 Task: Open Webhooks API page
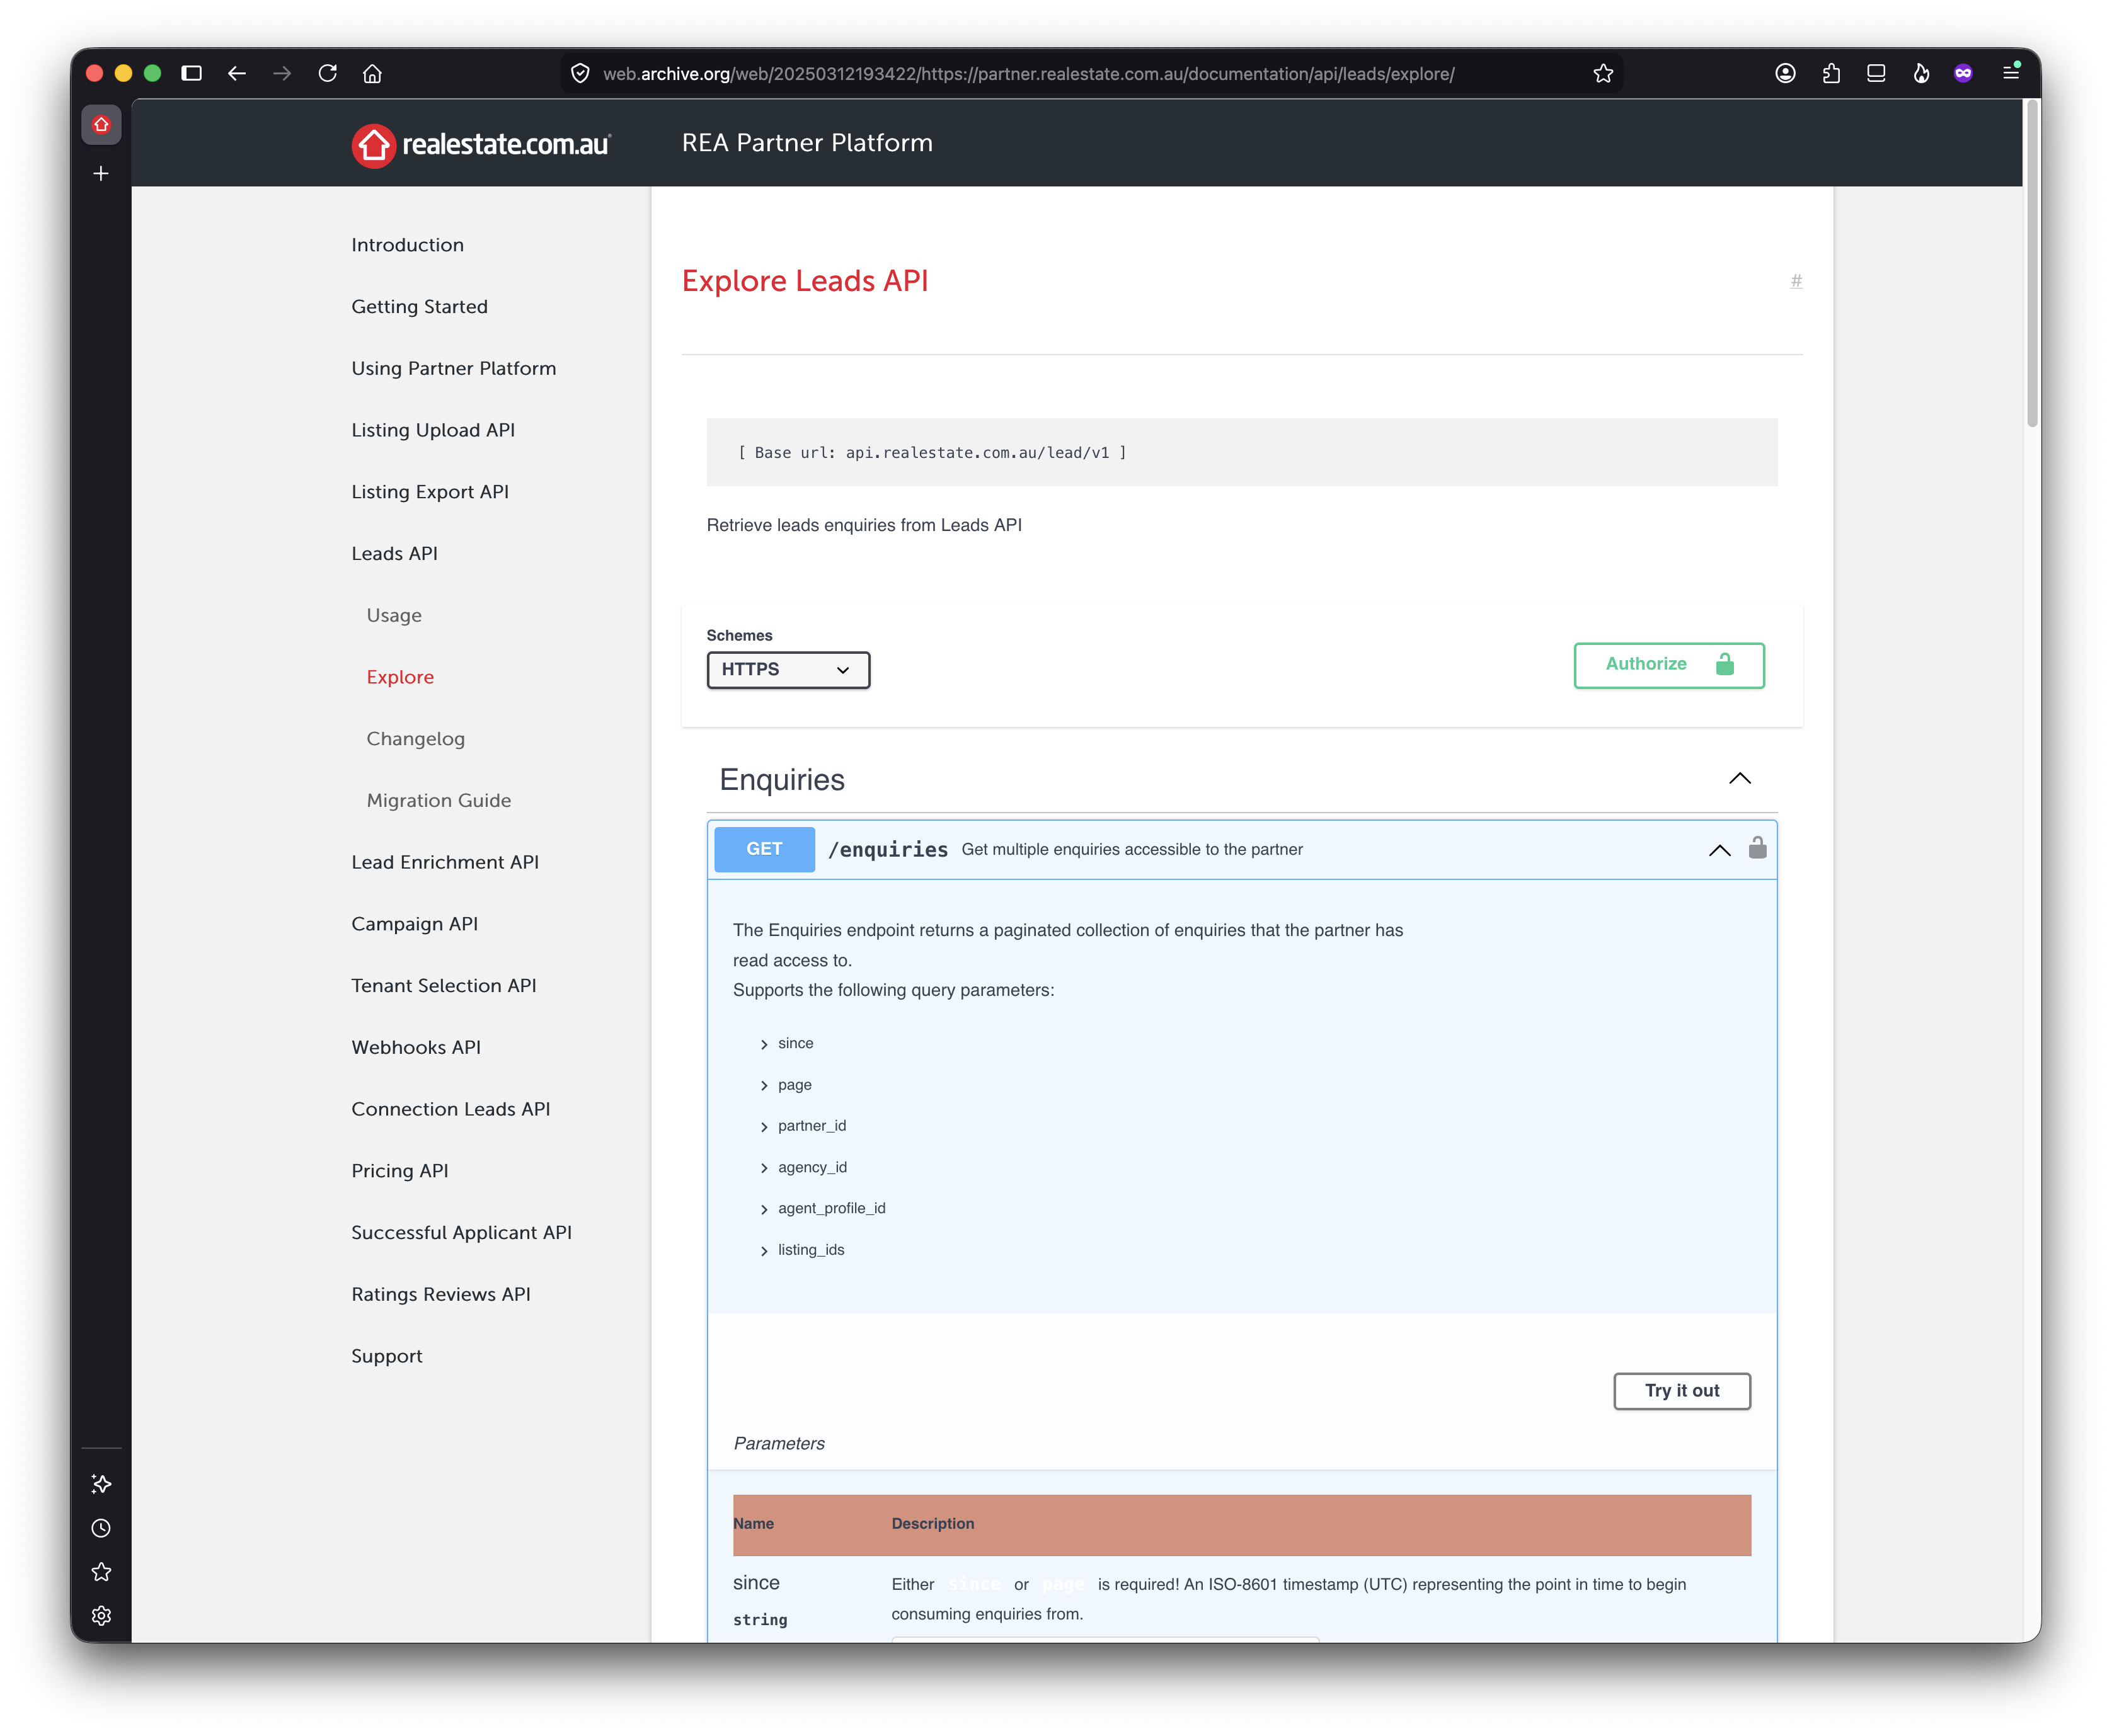[416, 1048]
